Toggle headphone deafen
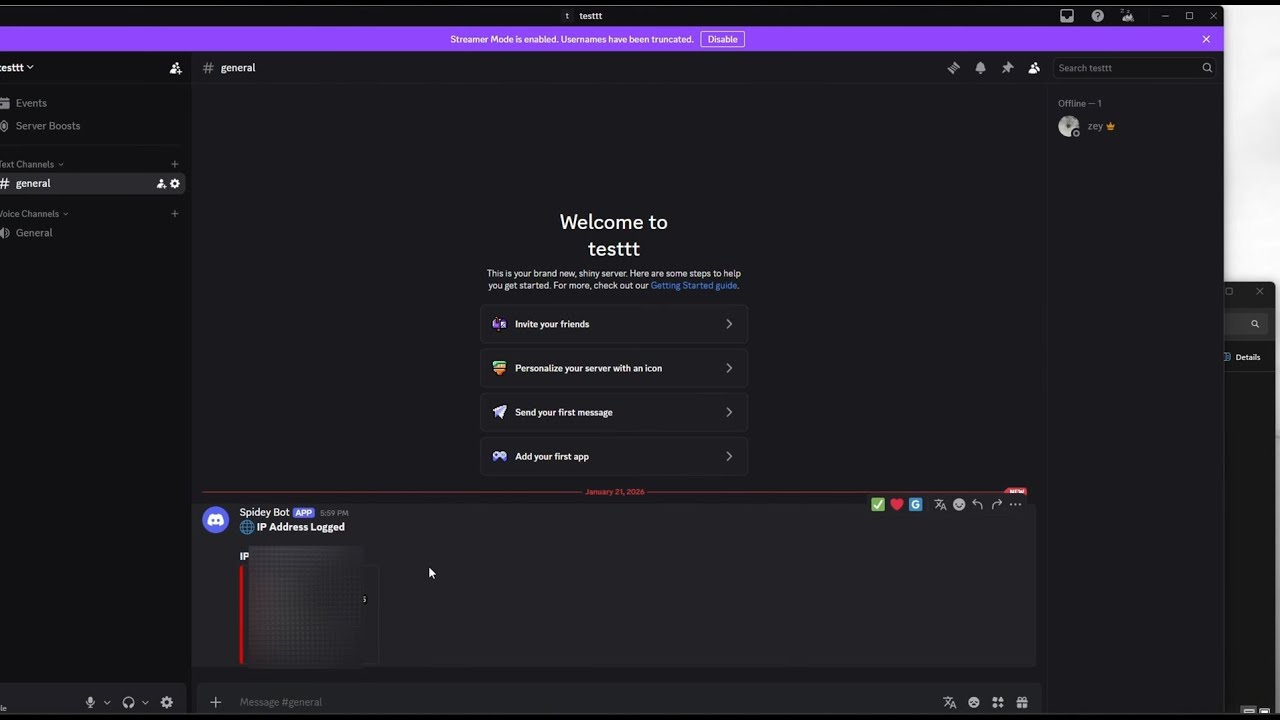The width and height of the screenshot is (1280, 720). click(128, 703)
